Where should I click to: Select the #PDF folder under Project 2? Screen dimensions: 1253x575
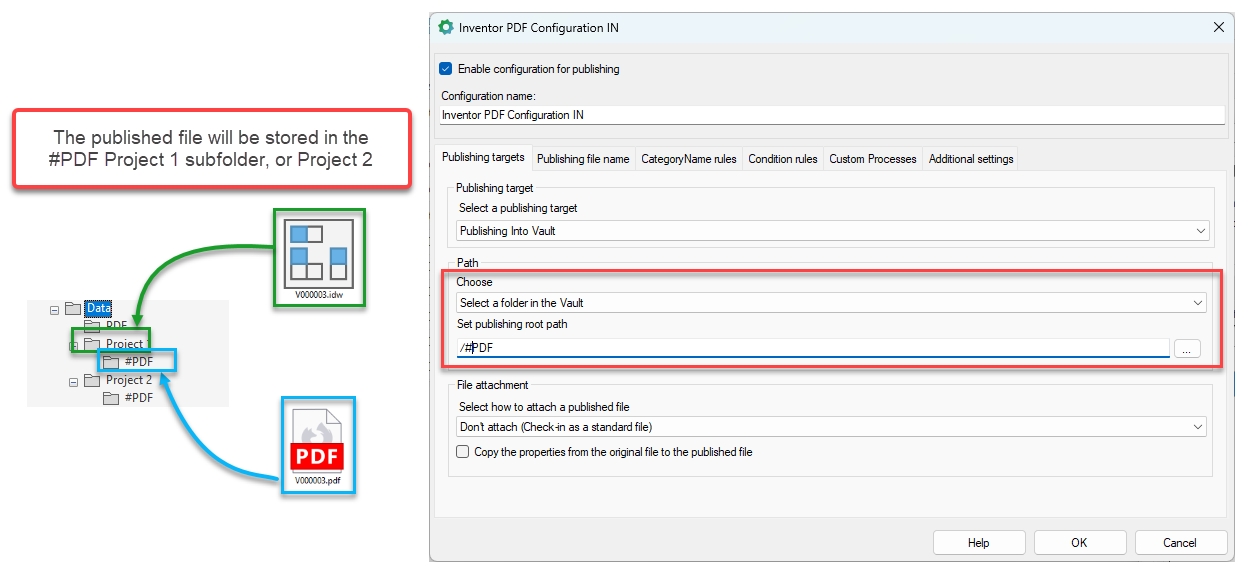[x=138, y=398]
